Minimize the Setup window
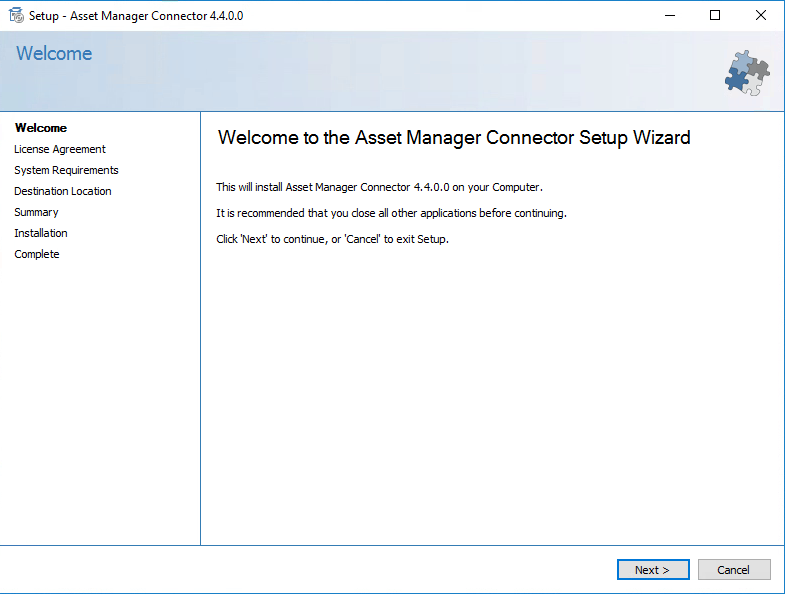The height and width of the screenshot is (594, 785). [x=667, y=16]
